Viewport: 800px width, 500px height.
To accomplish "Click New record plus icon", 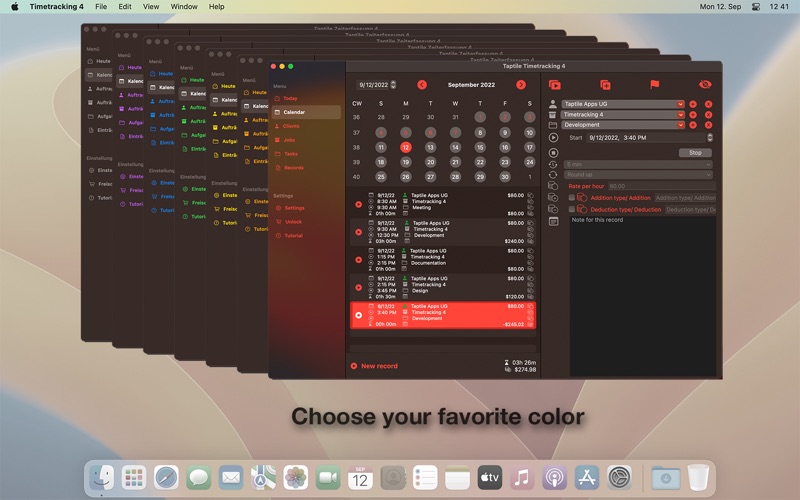I will coord(354,366).
